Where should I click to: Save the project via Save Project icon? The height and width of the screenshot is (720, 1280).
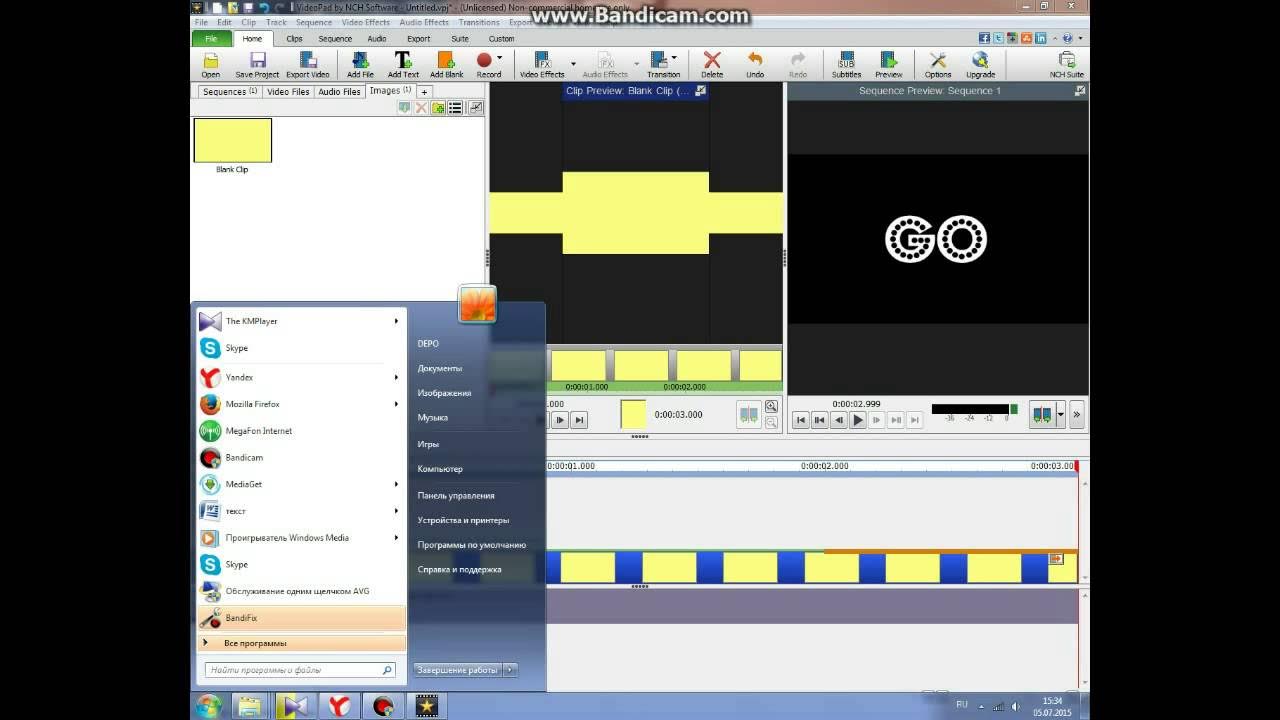(x=257, y=65)
